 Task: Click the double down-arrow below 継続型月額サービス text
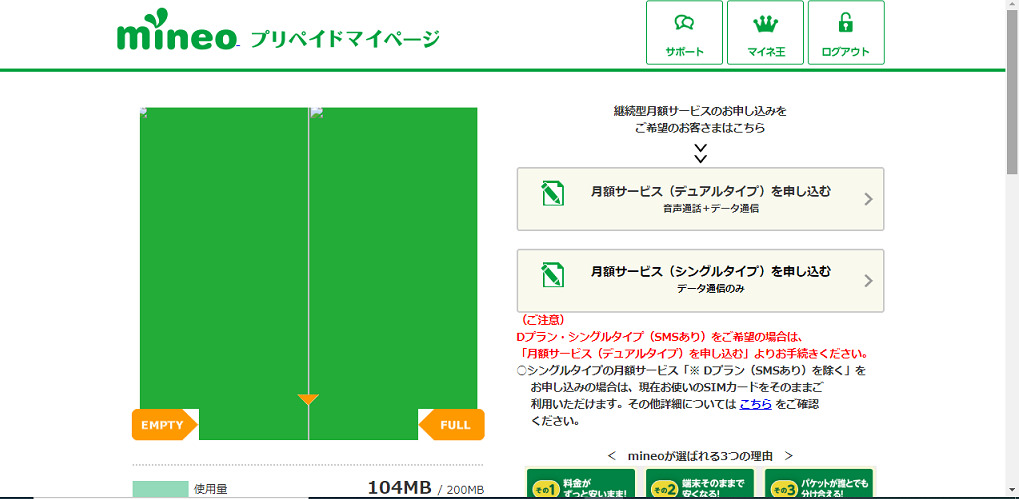coord(701,153)
